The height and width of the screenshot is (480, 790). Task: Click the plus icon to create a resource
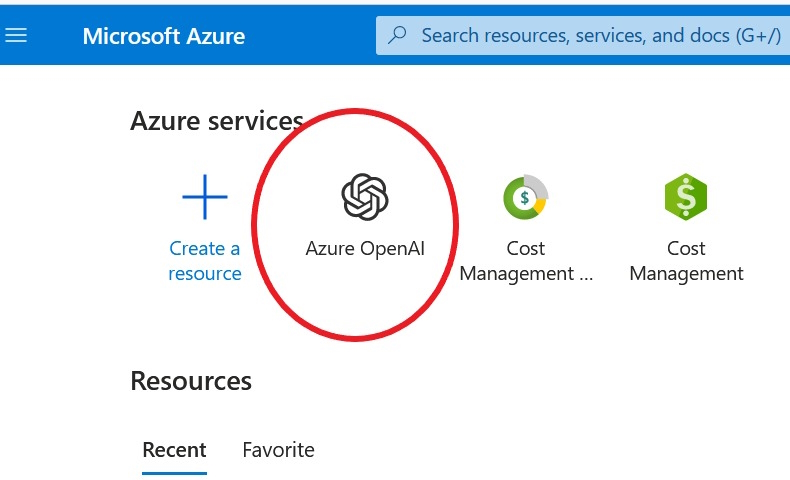pyautogui.click(x=205, y=196)
